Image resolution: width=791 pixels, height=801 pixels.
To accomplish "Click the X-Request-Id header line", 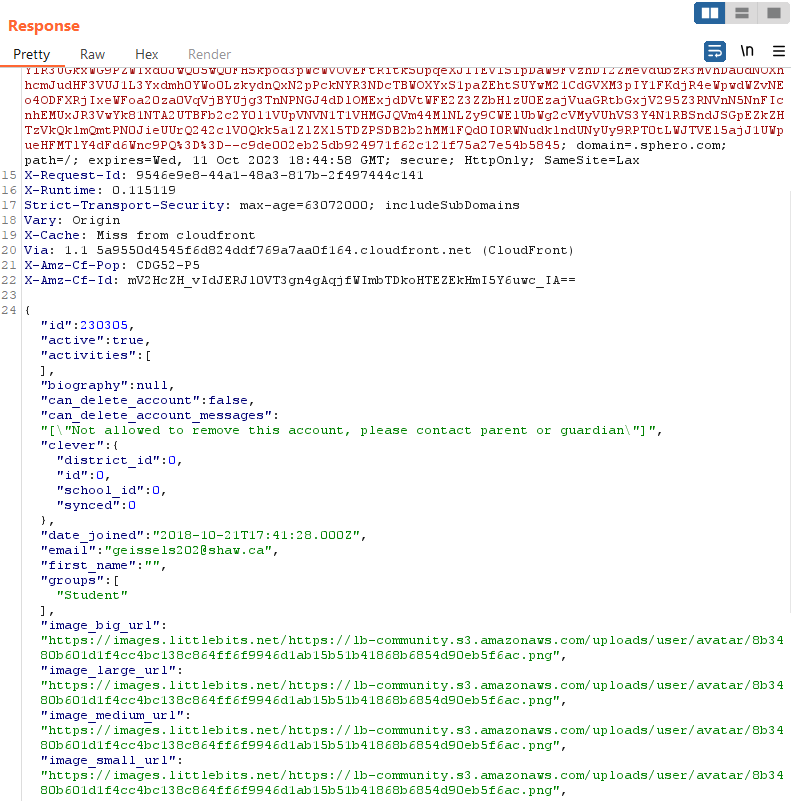I will pyautogui.click(x=224, y=175).
